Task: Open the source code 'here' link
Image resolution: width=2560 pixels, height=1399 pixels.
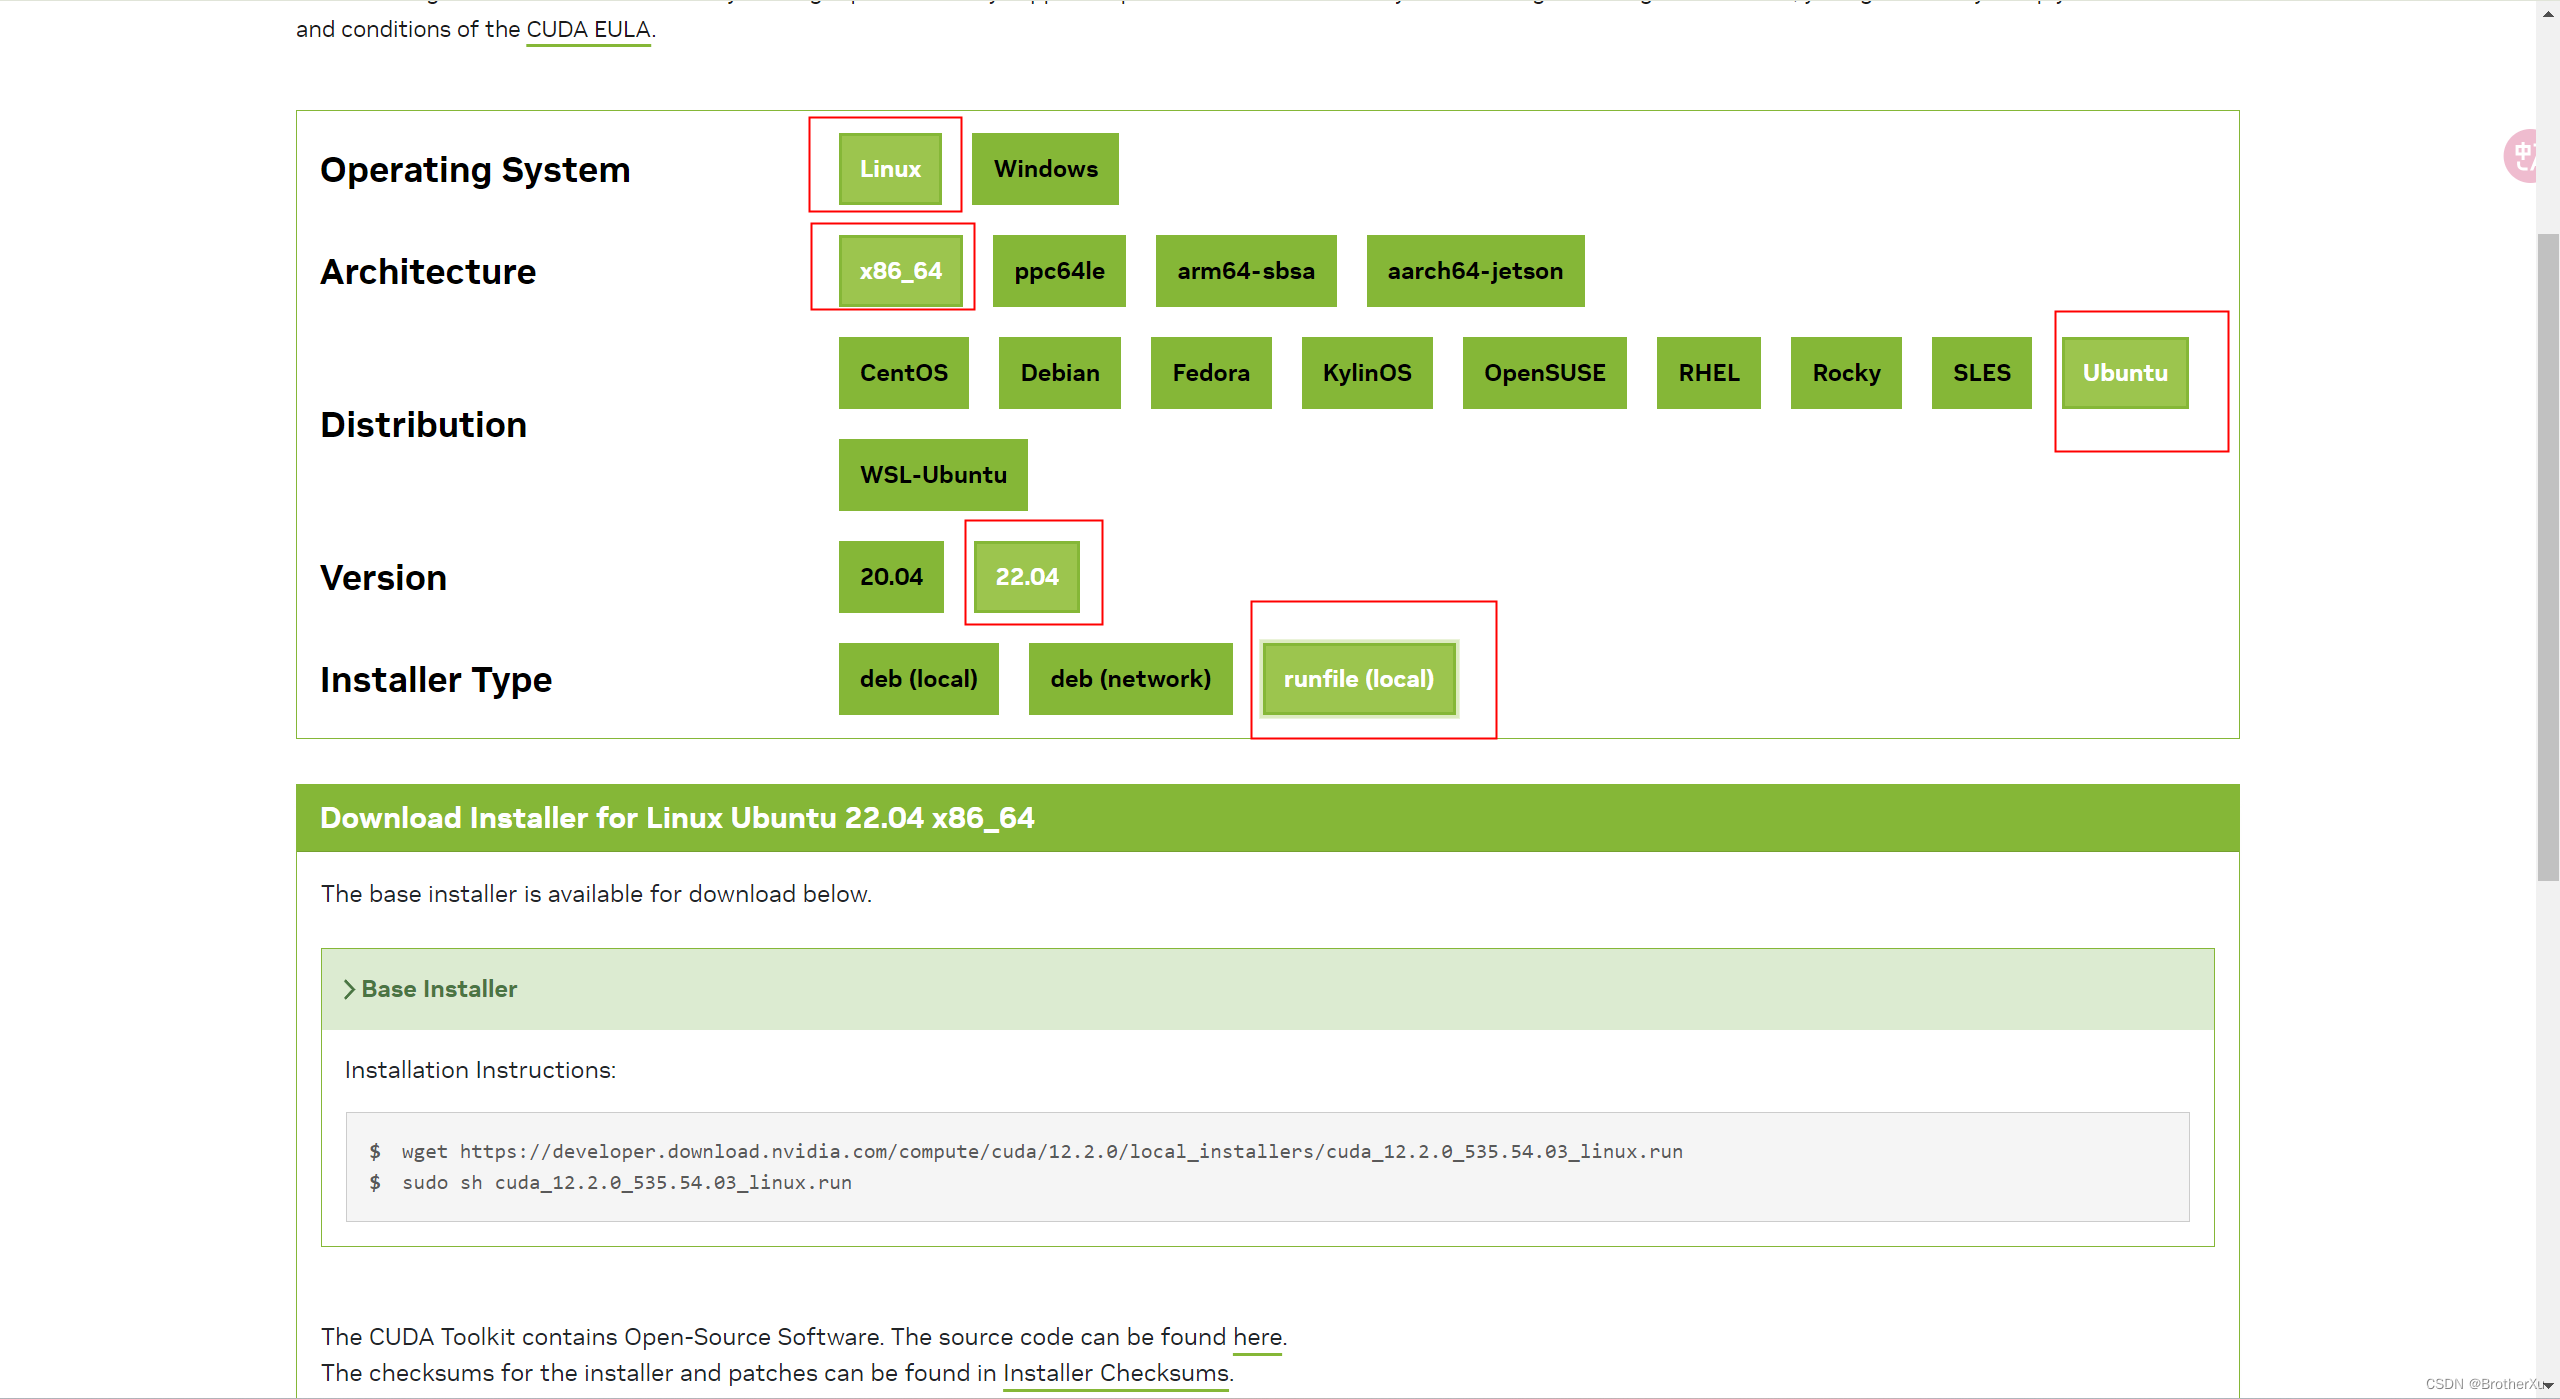Action: (1256, 1337)
